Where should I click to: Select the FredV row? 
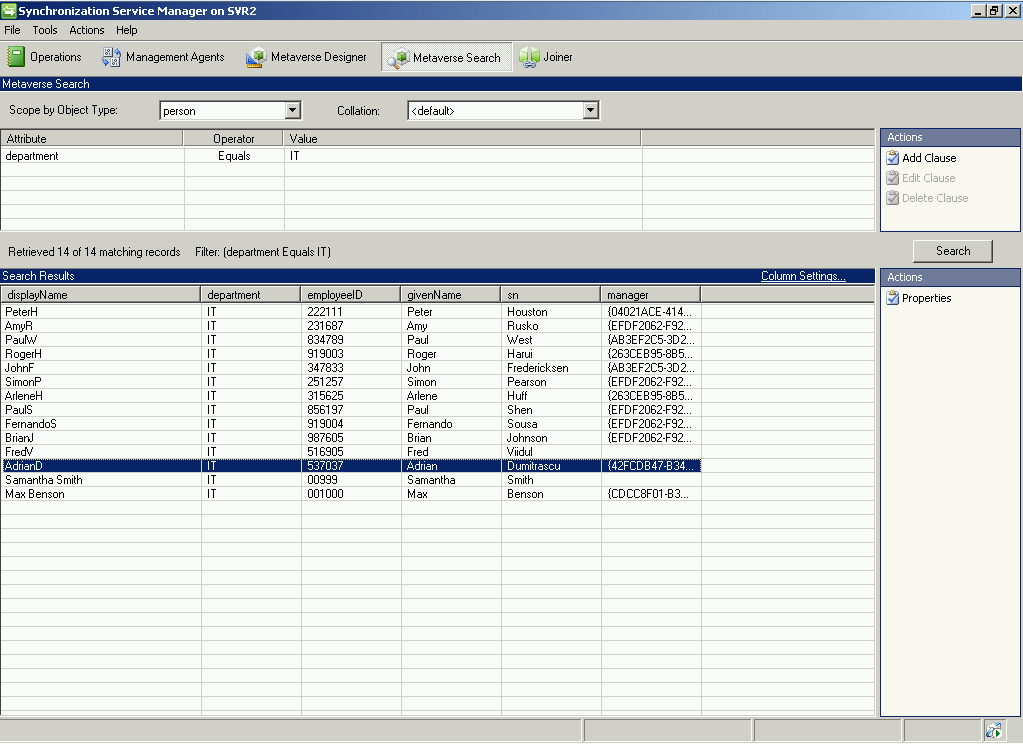pyautogui.click(x=351, y=452)
